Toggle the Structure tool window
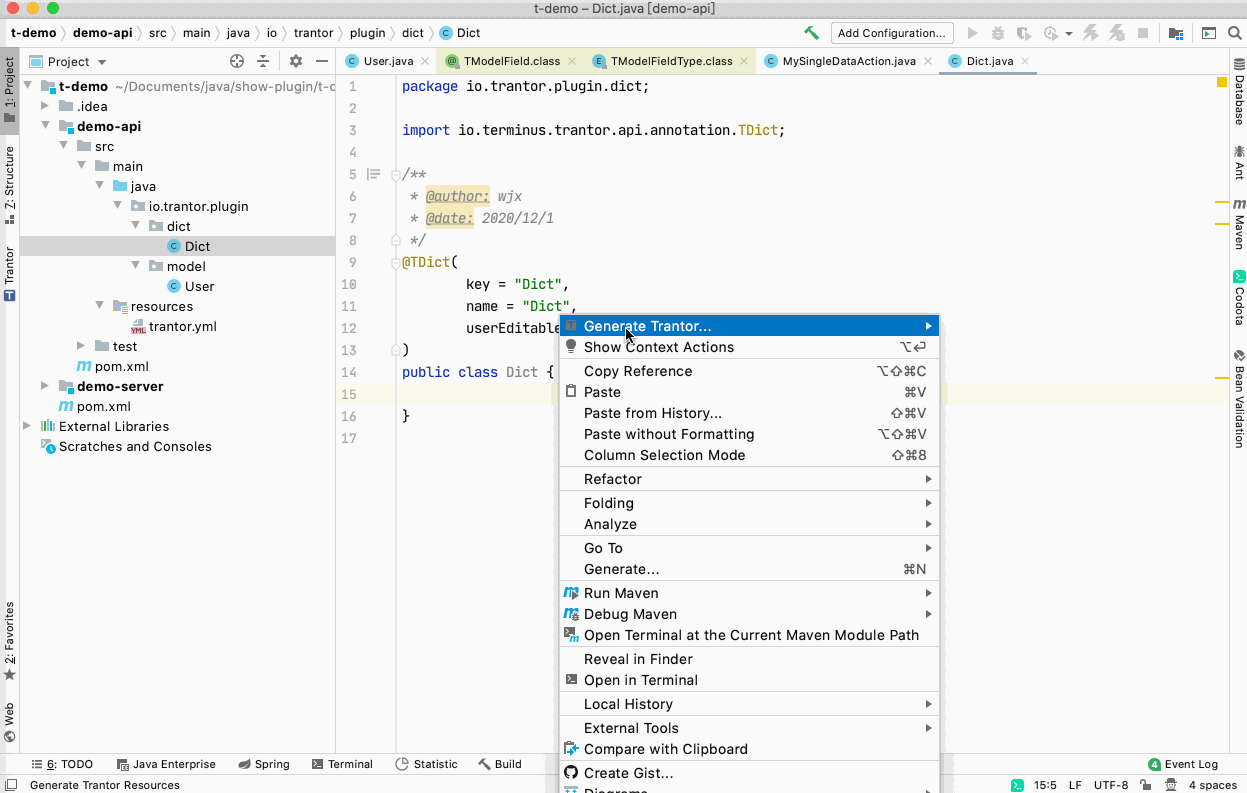The height and width of the screenshot is (793, 1247). (x=9, y=178)
